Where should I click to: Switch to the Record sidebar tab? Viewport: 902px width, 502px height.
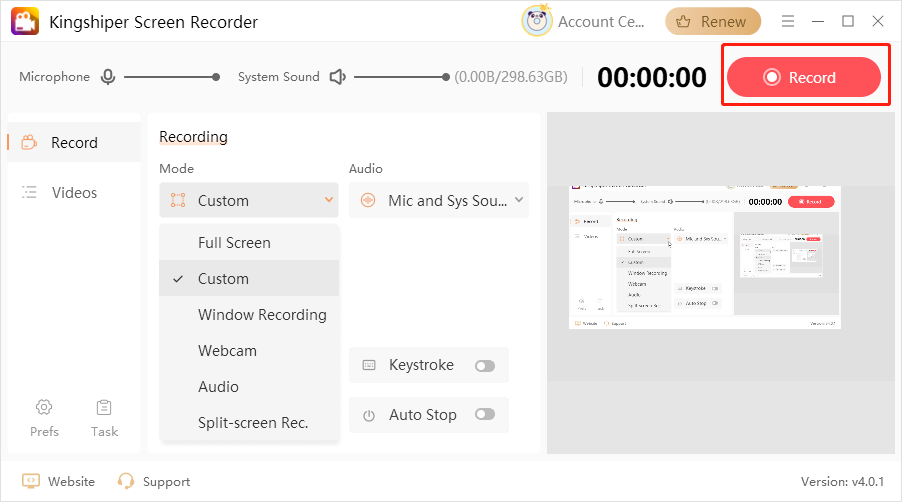tap(74, 142)
